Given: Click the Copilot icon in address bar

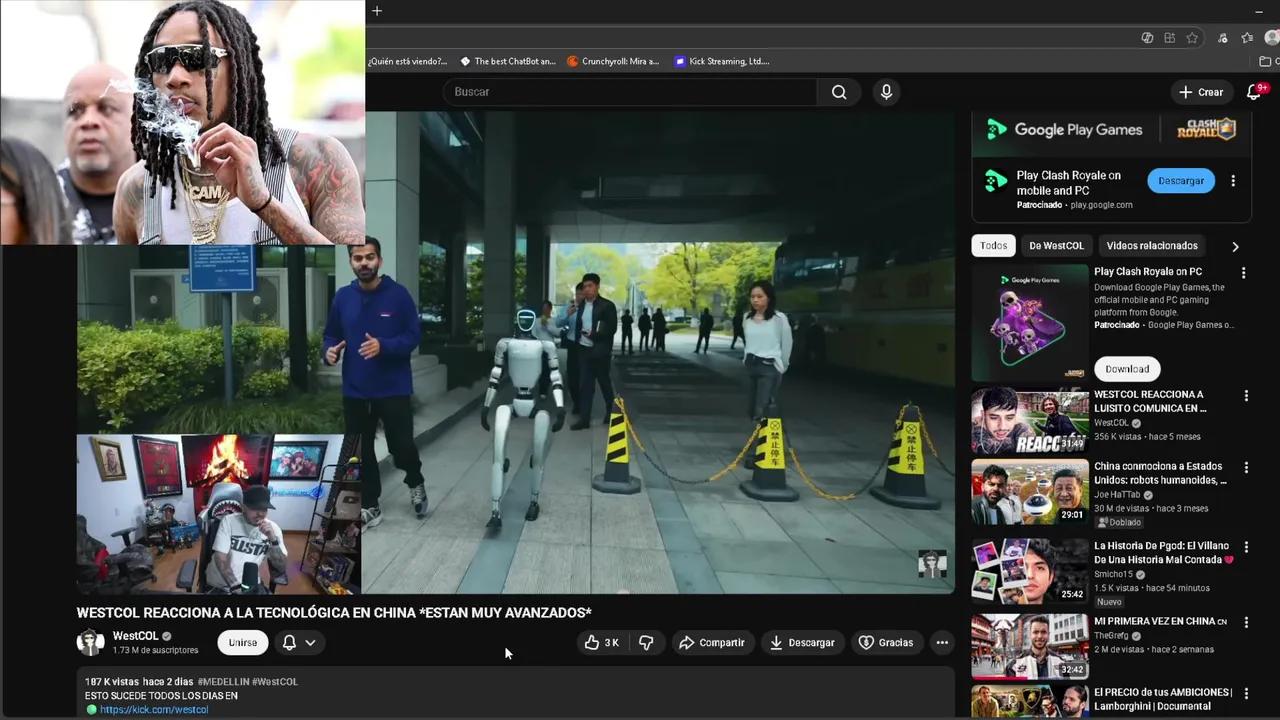Looking at the screenshot, I should (1147, 38).
